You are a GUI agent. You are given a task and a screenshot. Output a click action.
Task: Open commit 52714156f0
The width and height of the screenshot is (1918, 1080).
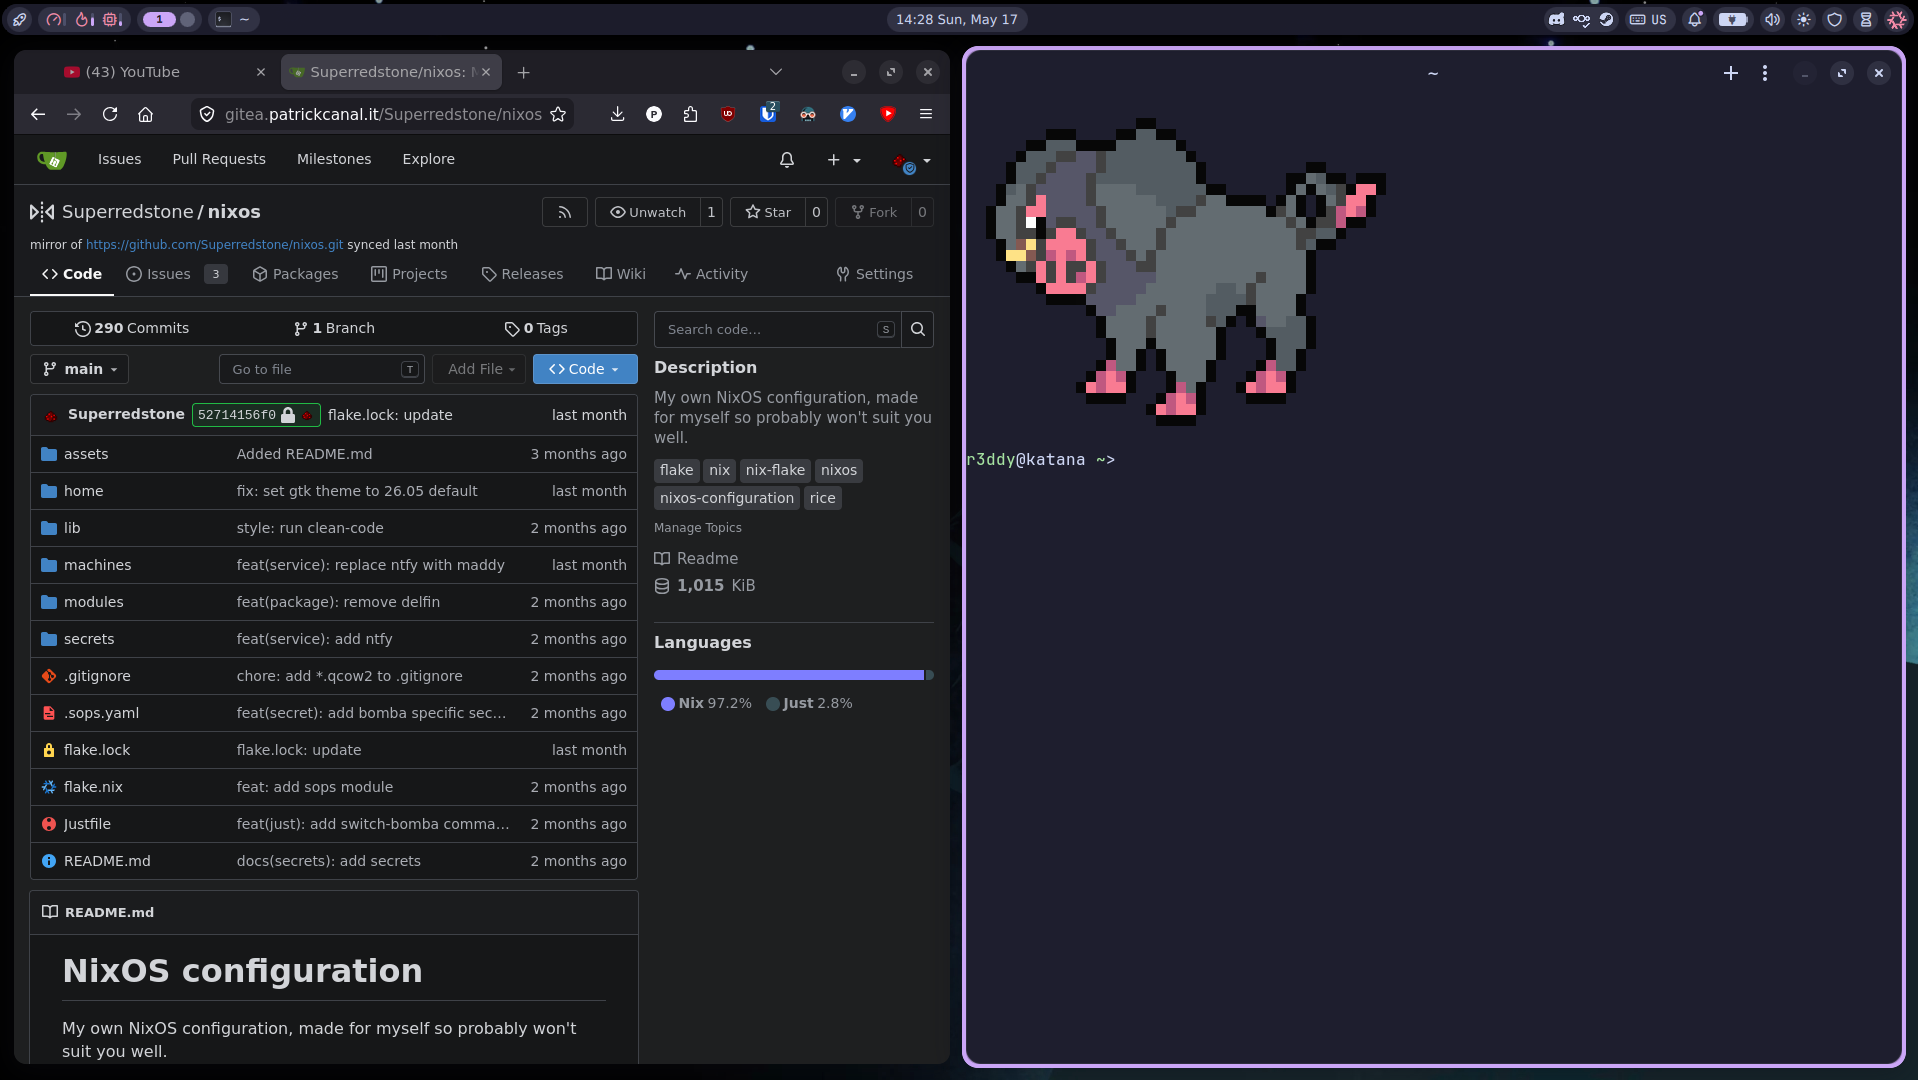[x=256, y=415]
